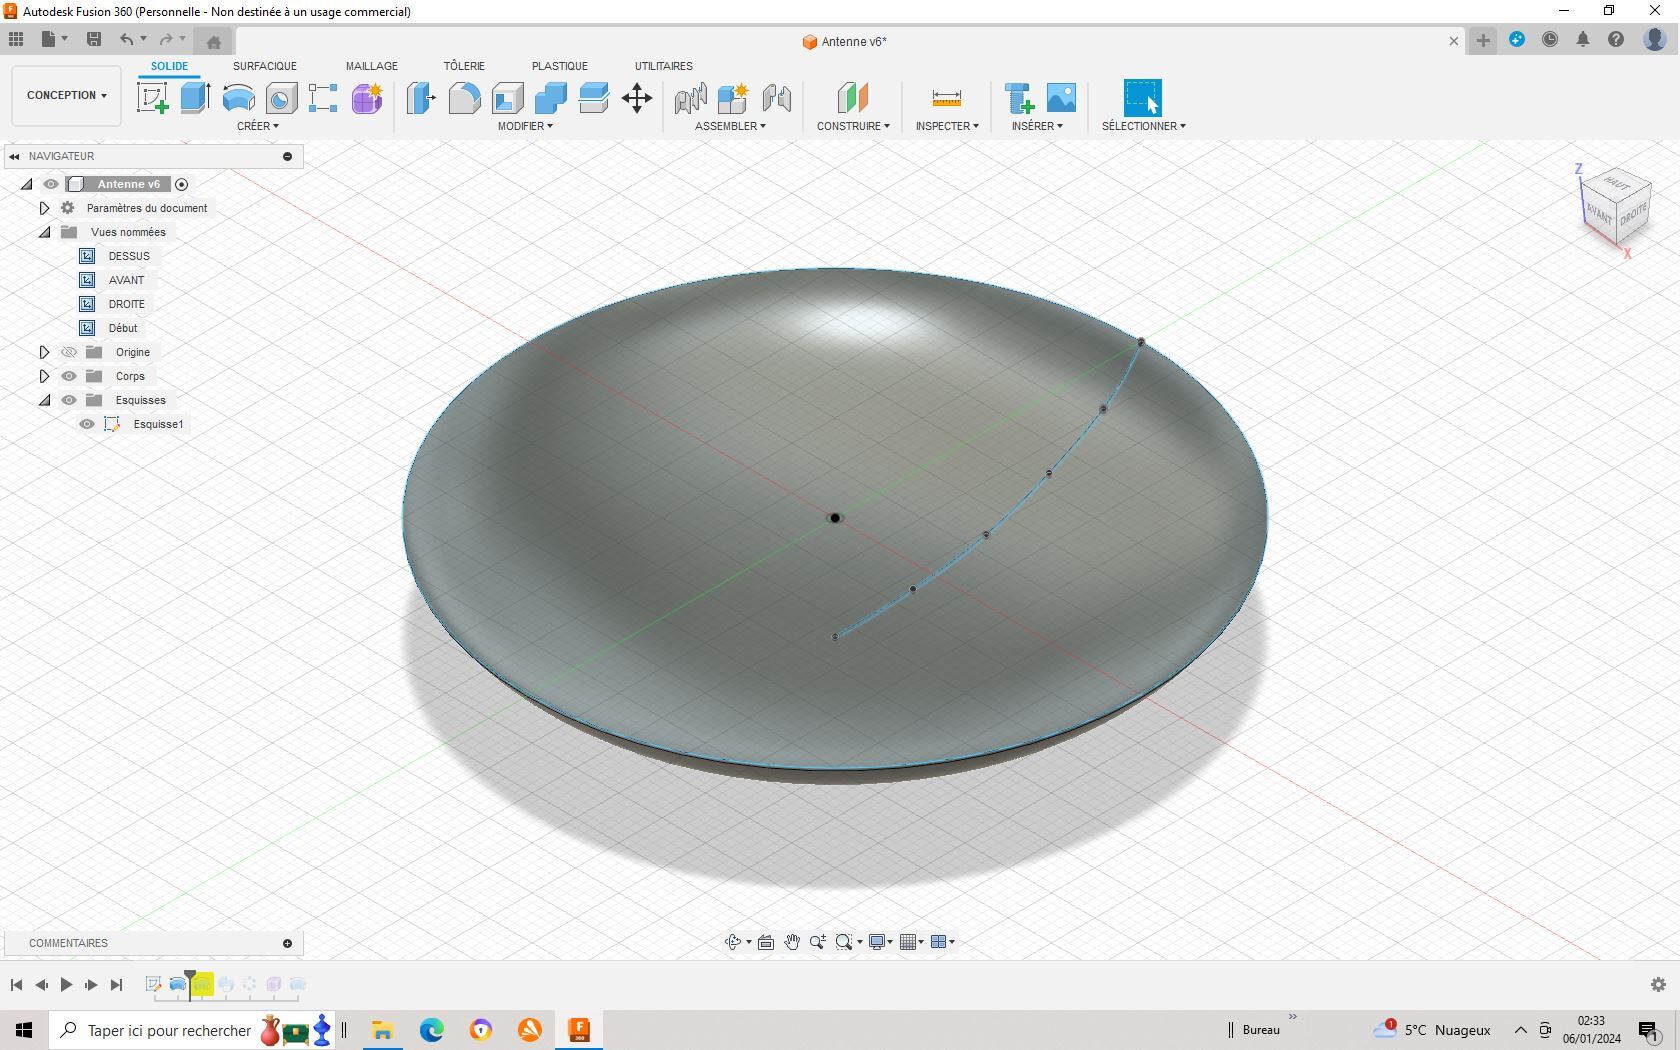Select the Offset Face tool

pos(594,98)
